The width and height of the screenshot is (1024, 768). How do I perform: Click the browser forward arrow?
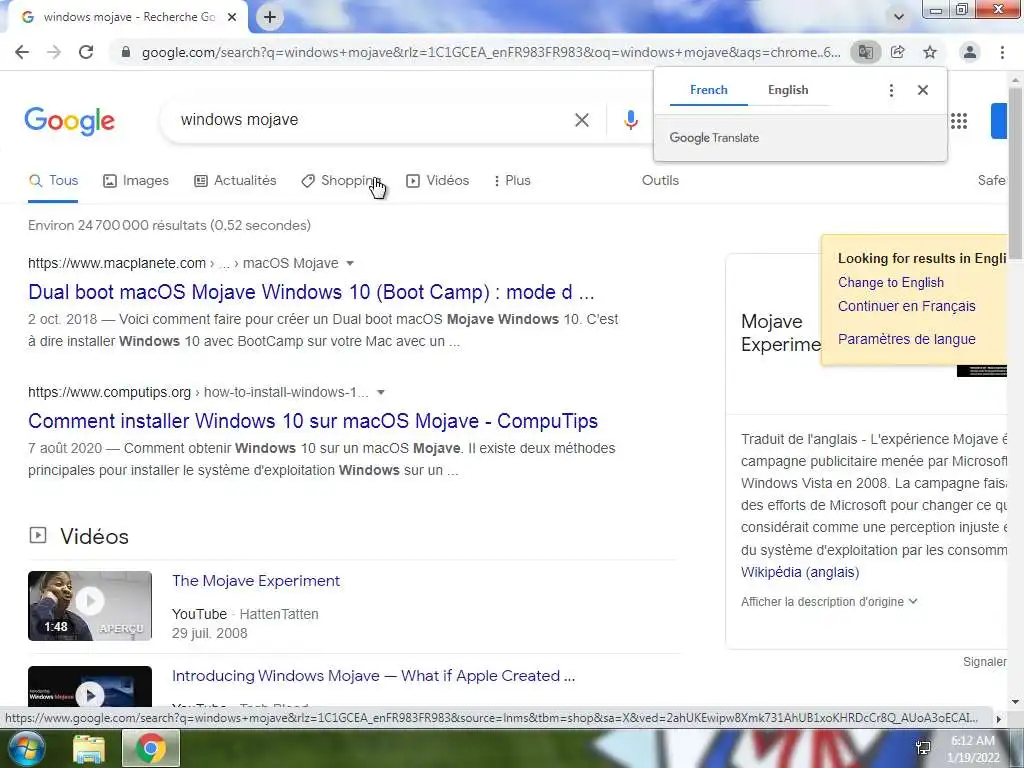tap(54, 52)
